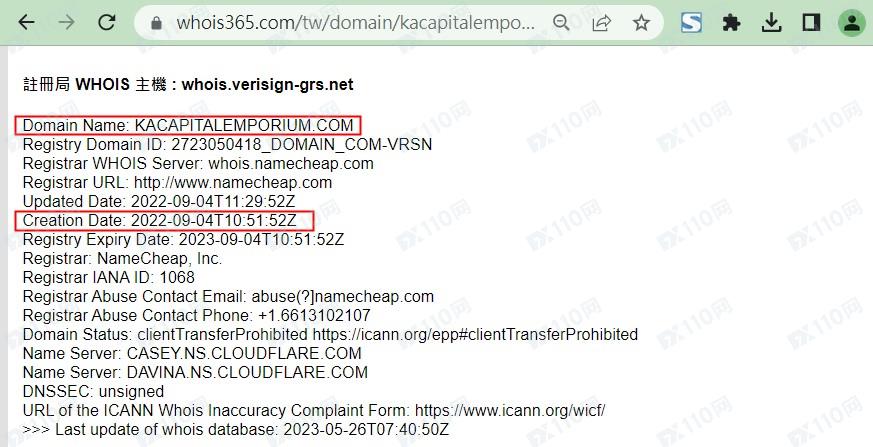Open the extensions puzzle piece menu
Viewport: 873px width, 447px height.
point(731,23)
